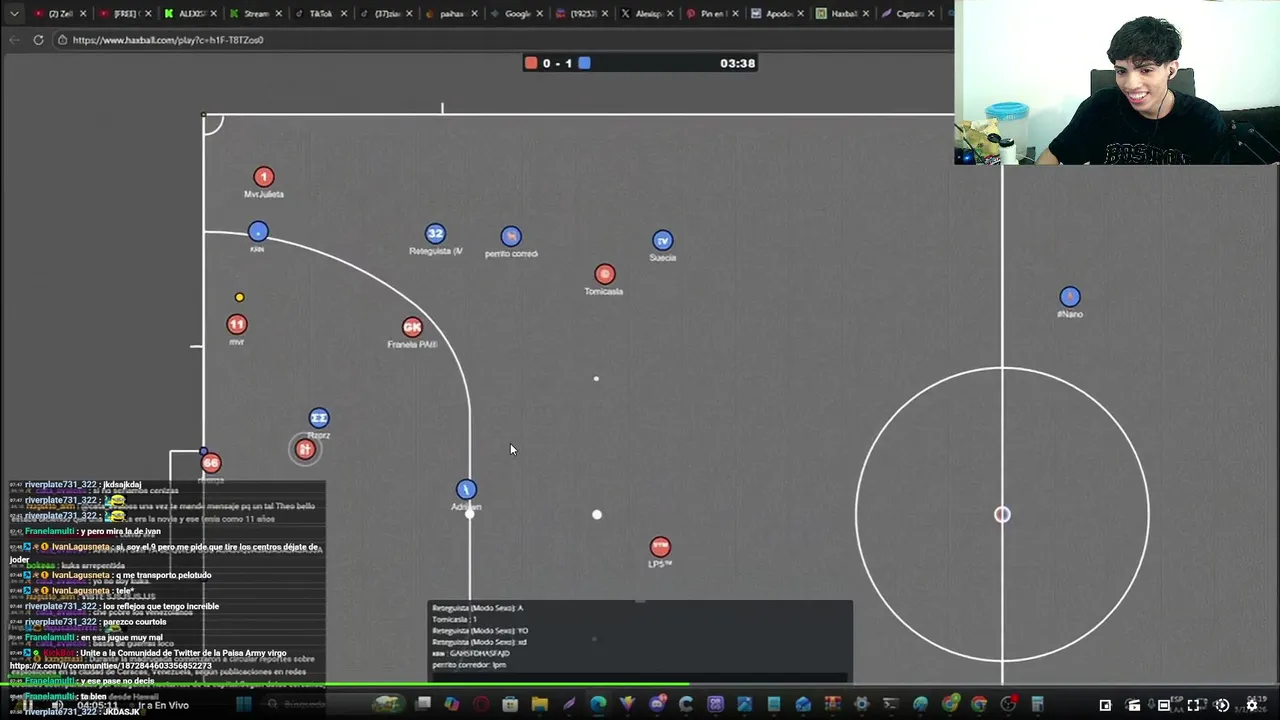Open Microsoft Store from the taskbar

click(510, 704)
